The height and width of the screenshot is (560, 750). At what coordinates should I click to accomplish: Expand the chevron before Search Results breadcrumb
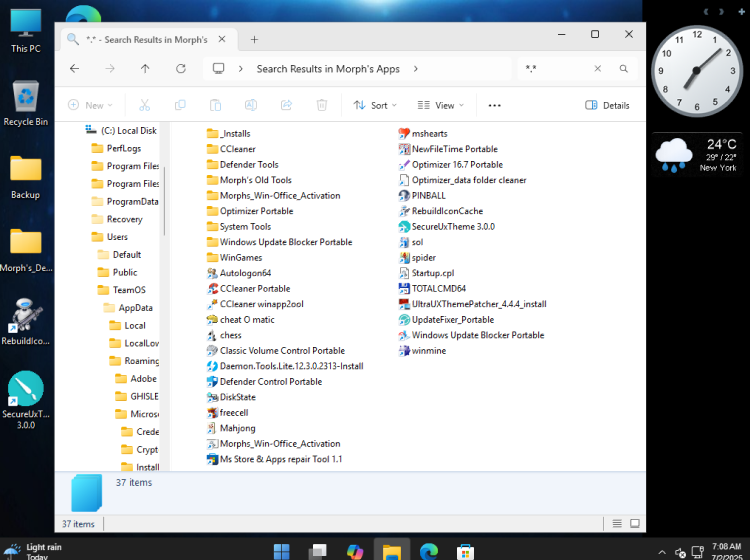click(241, 69)
